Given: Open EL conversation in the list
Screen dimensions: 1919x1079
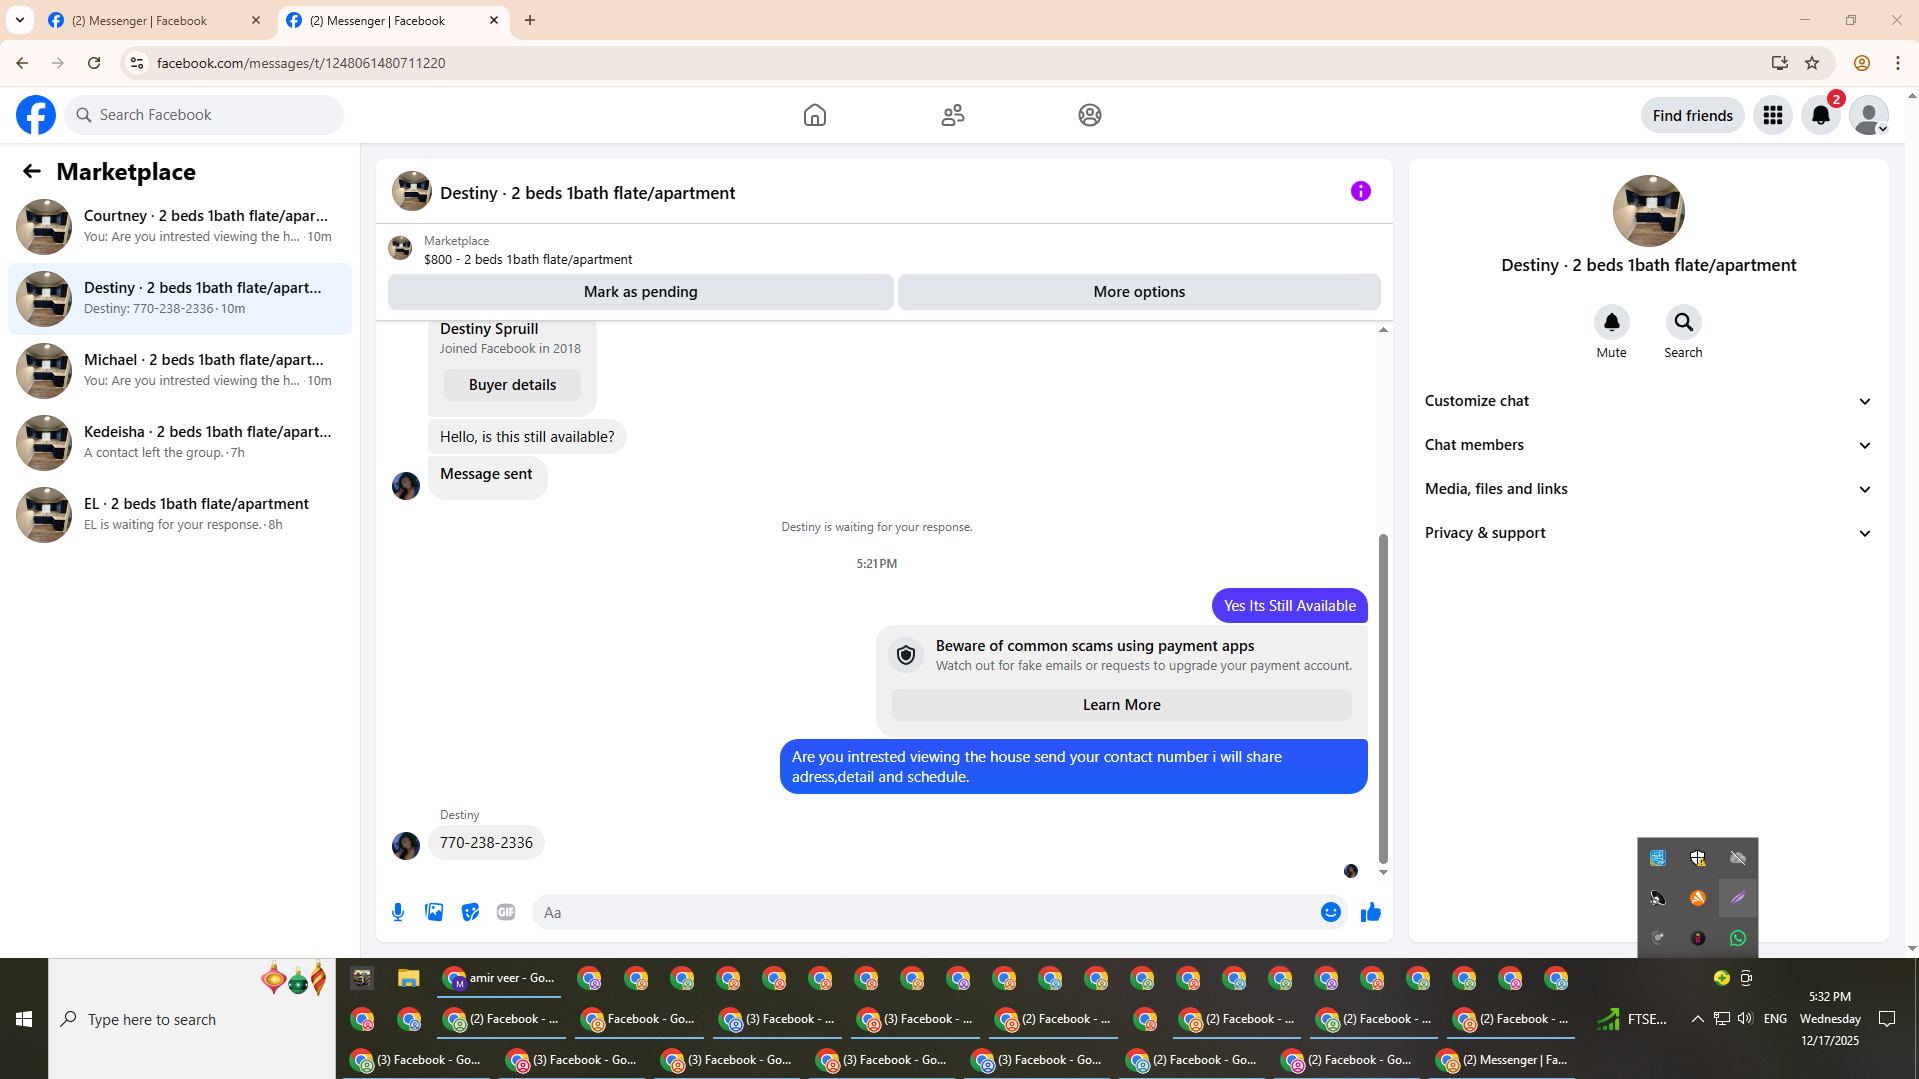Looking at the screenshot, I should (180, 514).
